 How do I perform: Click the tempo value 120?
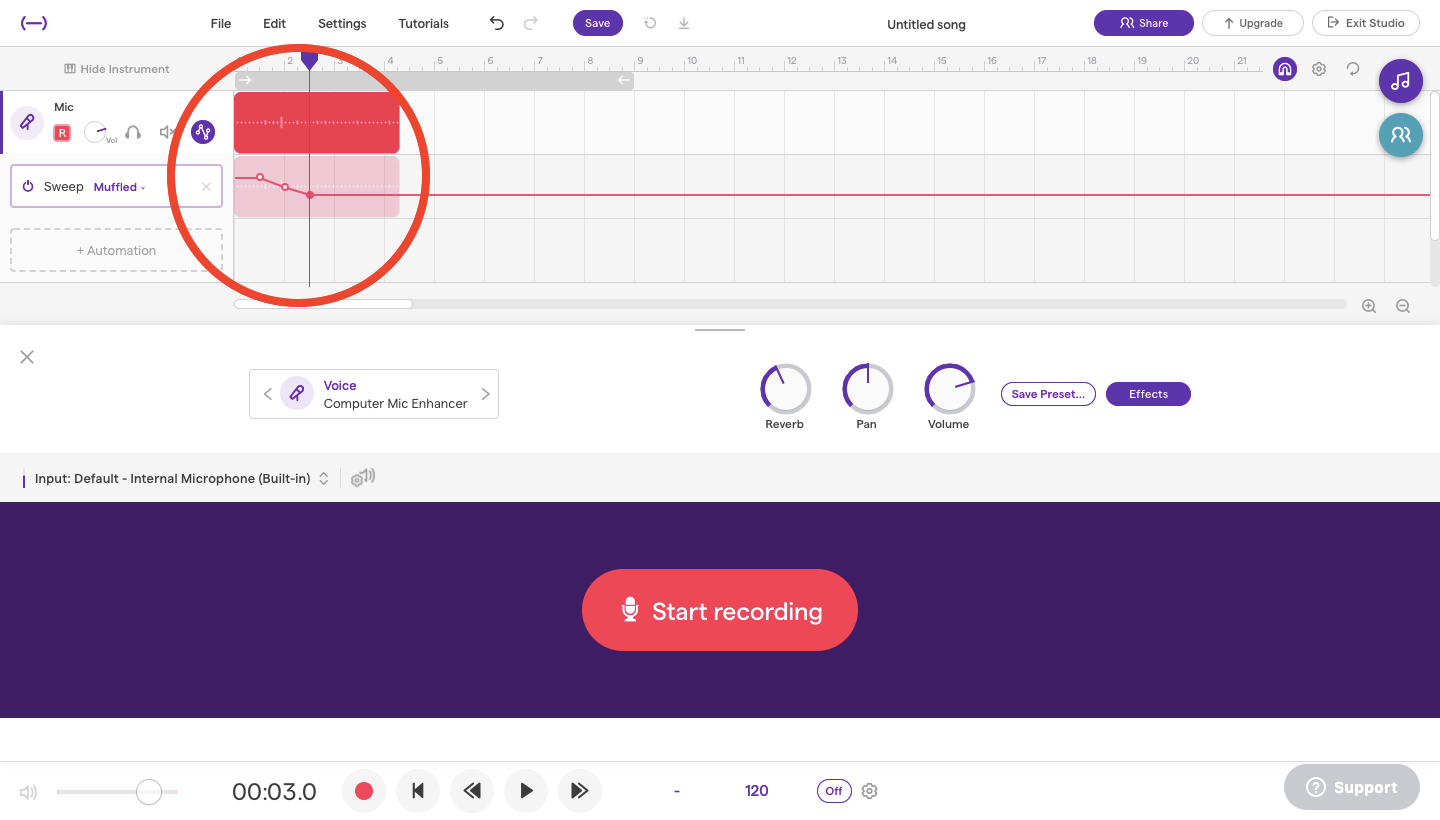(x=756, y=791)
